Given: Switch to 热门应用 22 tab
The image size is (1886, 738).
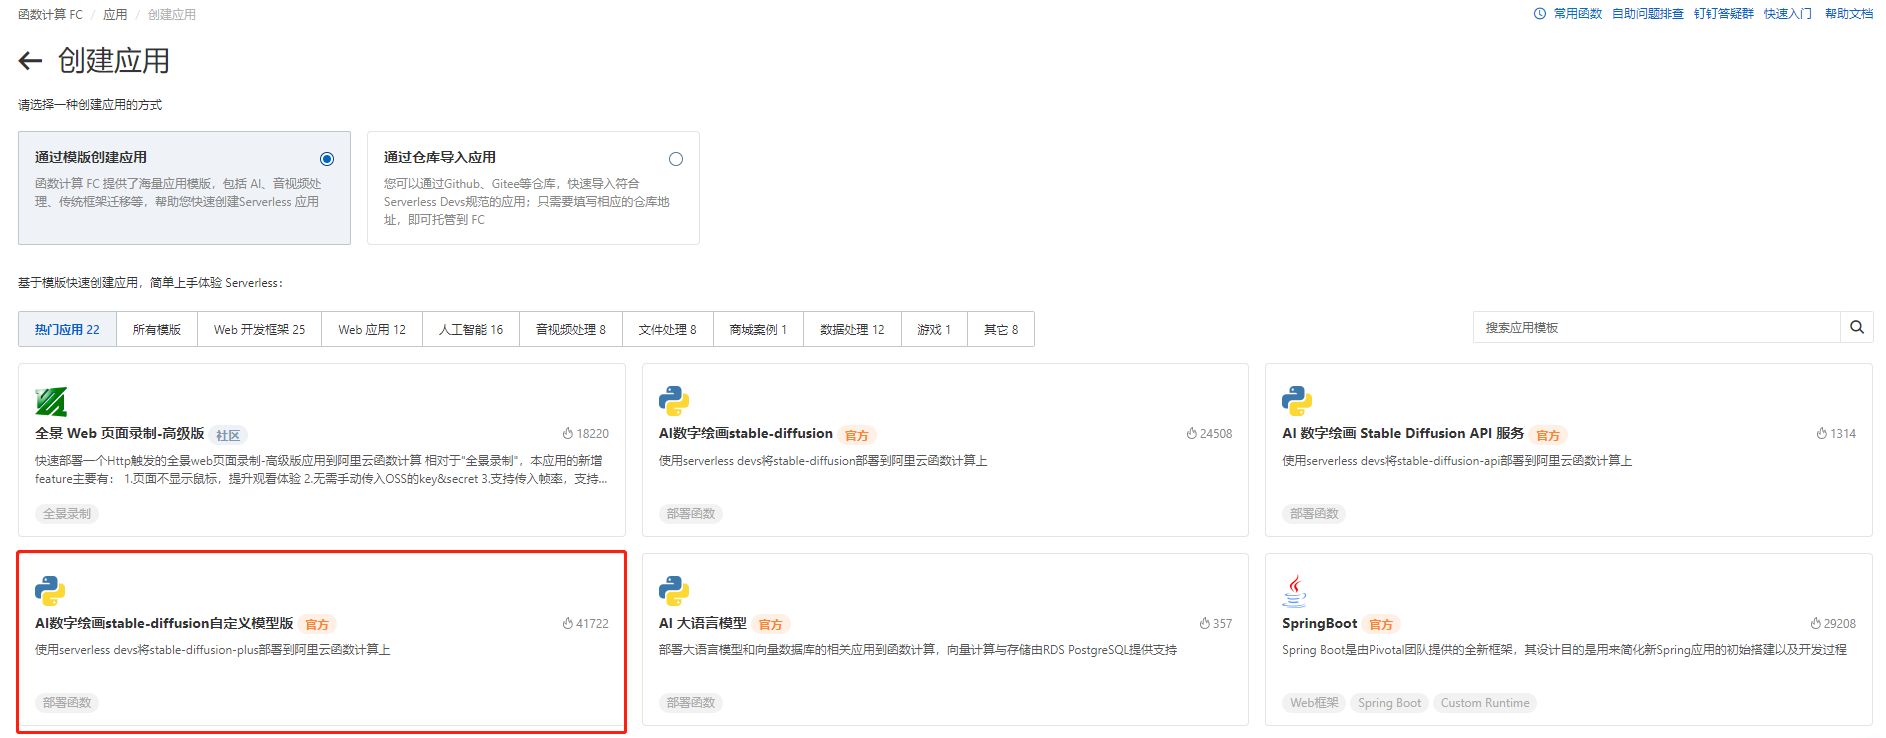Looking at the screenshot, I should click(67, 329).
